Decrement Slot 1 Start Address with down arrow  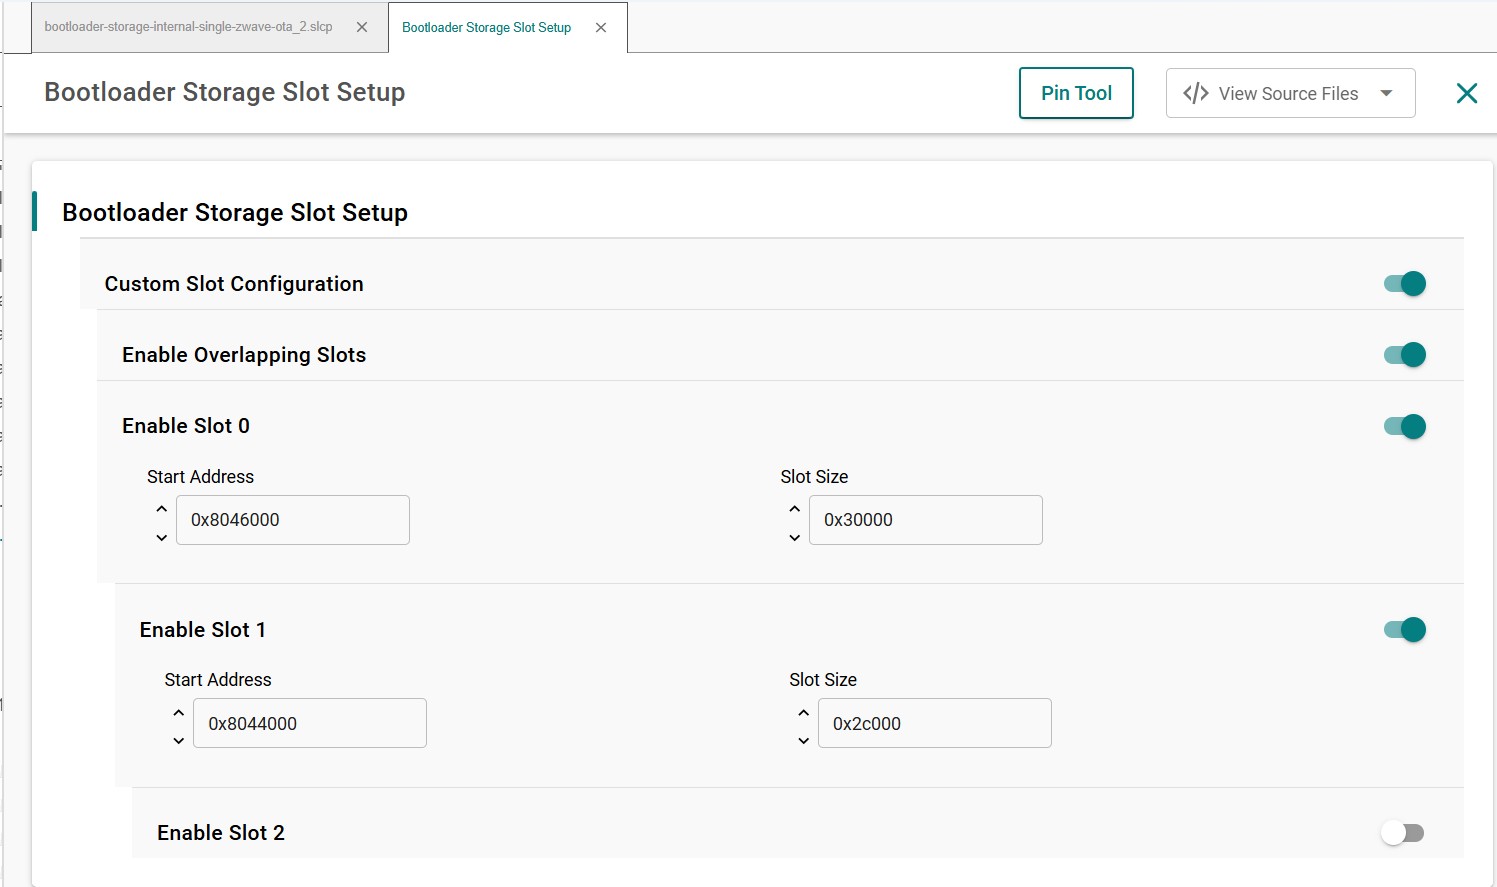[x=178, y=741]
